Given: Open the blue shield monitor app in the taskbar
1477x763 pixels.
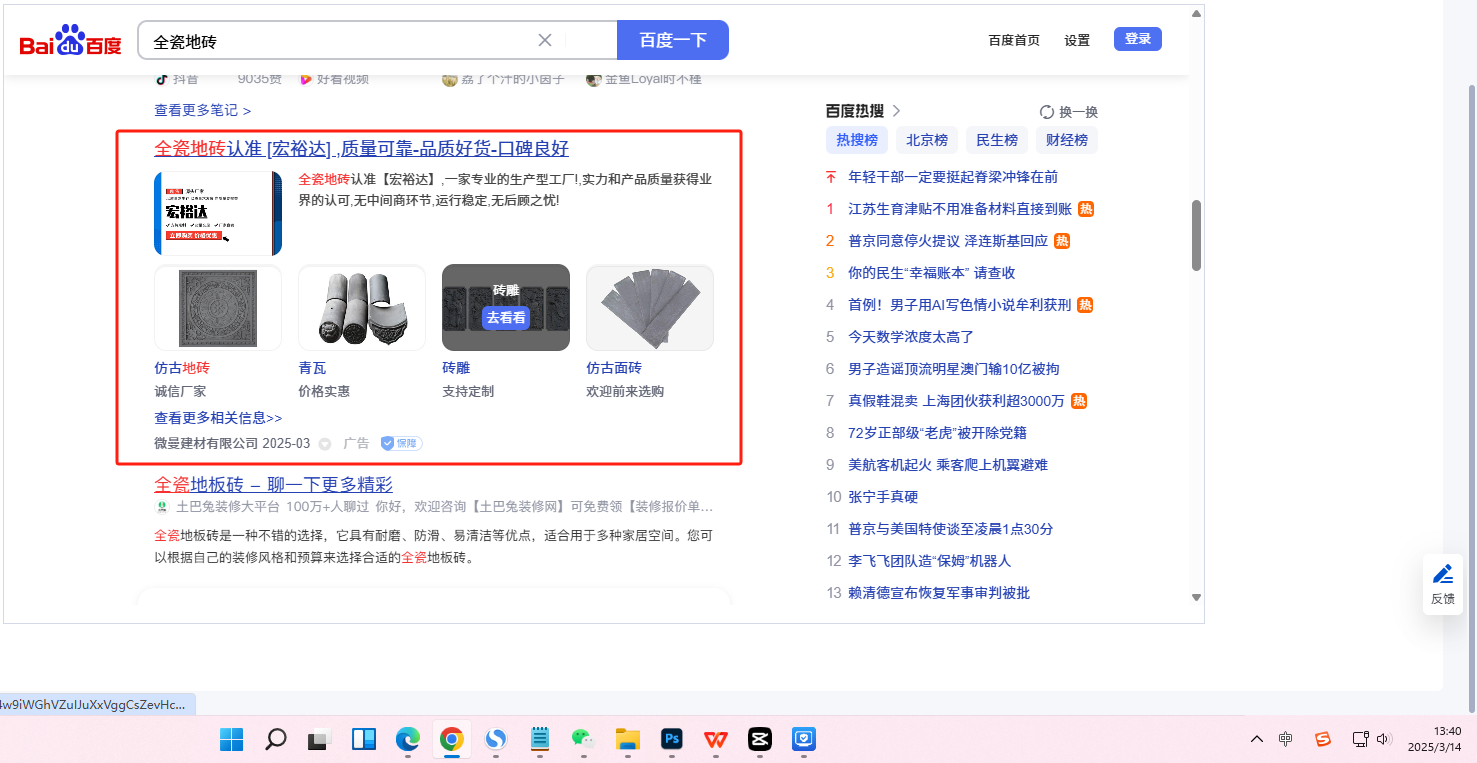Looking at the screenshot, I should (x=804, y=740).
